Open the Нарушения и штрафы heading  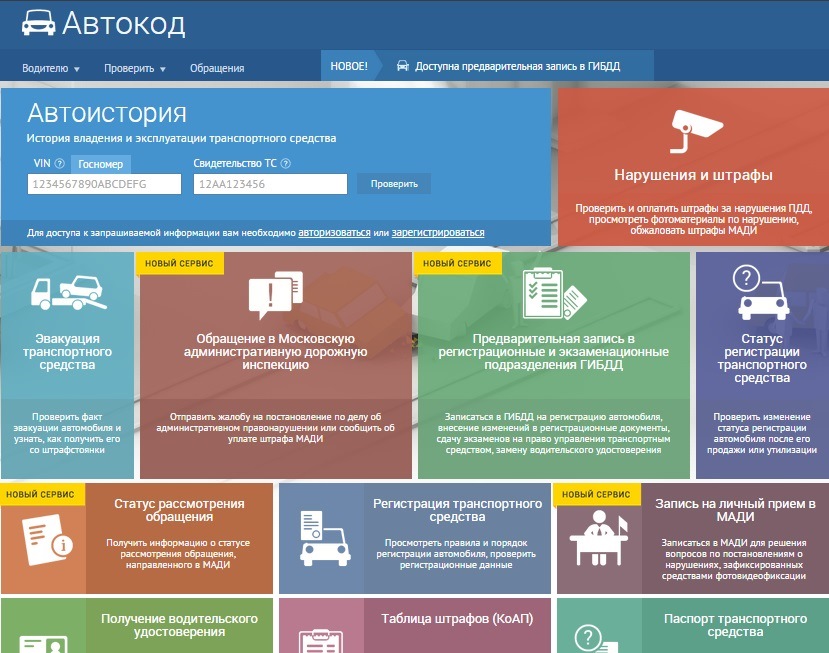(x=693, y=175)
